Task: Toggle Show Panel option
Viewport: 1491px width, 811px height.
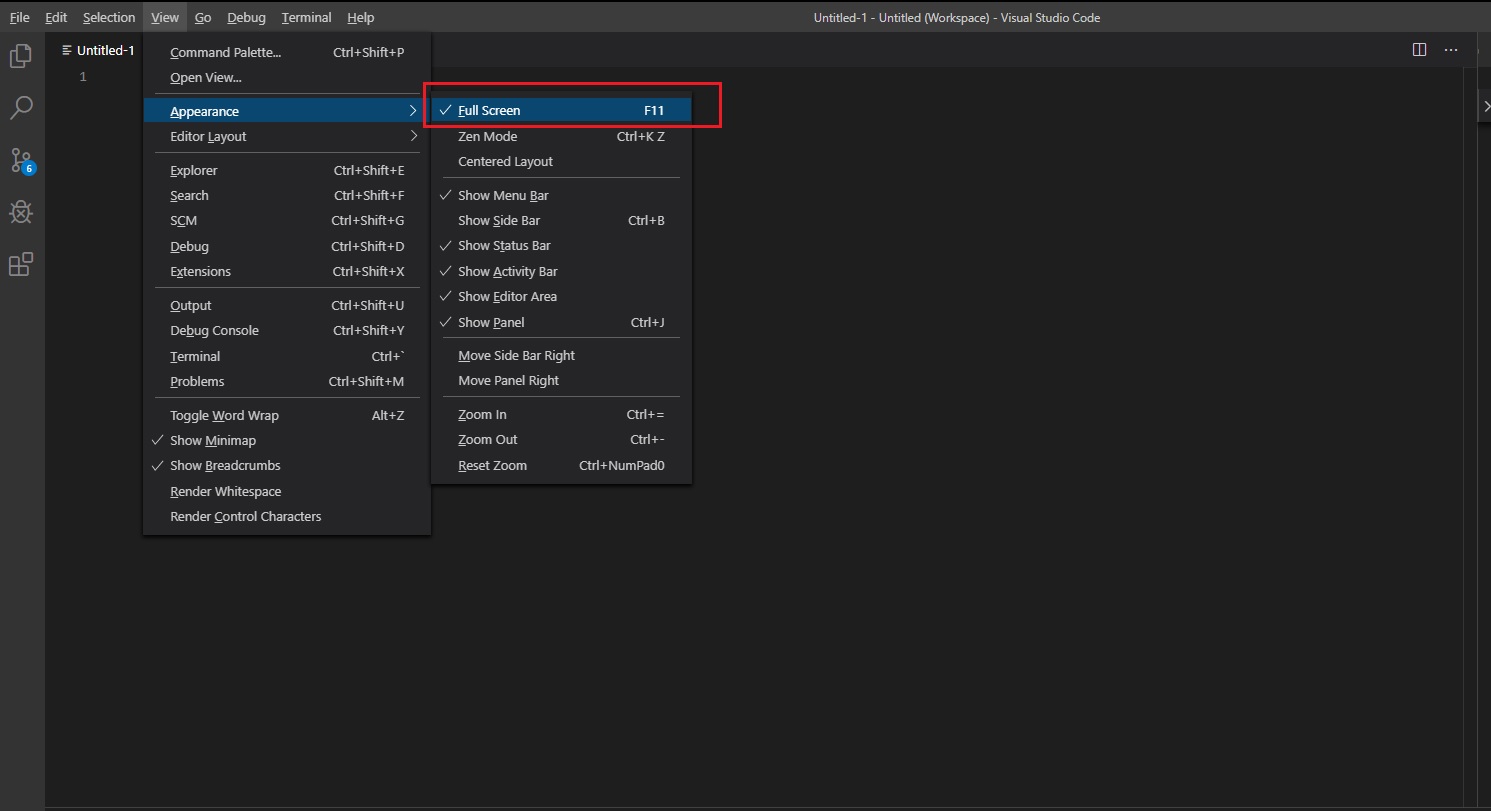Action: (561, 323)
